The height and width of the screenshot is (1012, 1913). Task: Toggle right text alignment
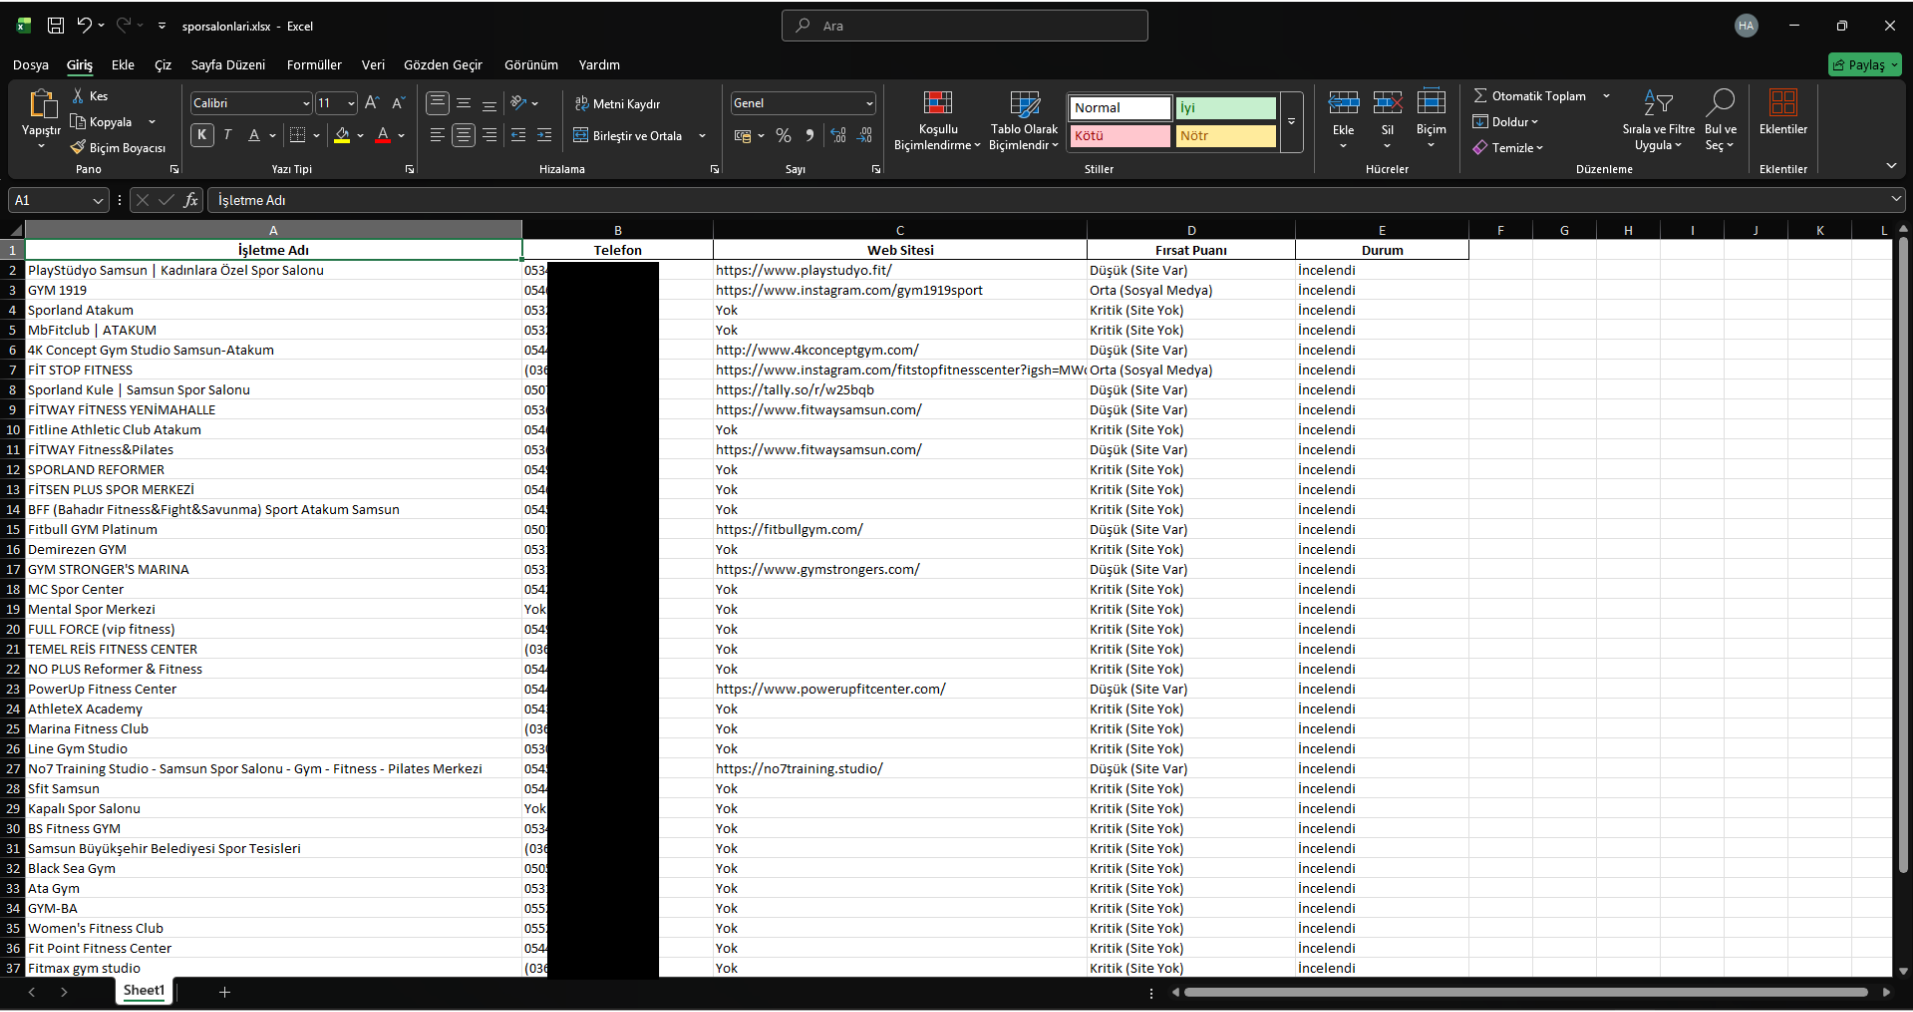[489, 135]
